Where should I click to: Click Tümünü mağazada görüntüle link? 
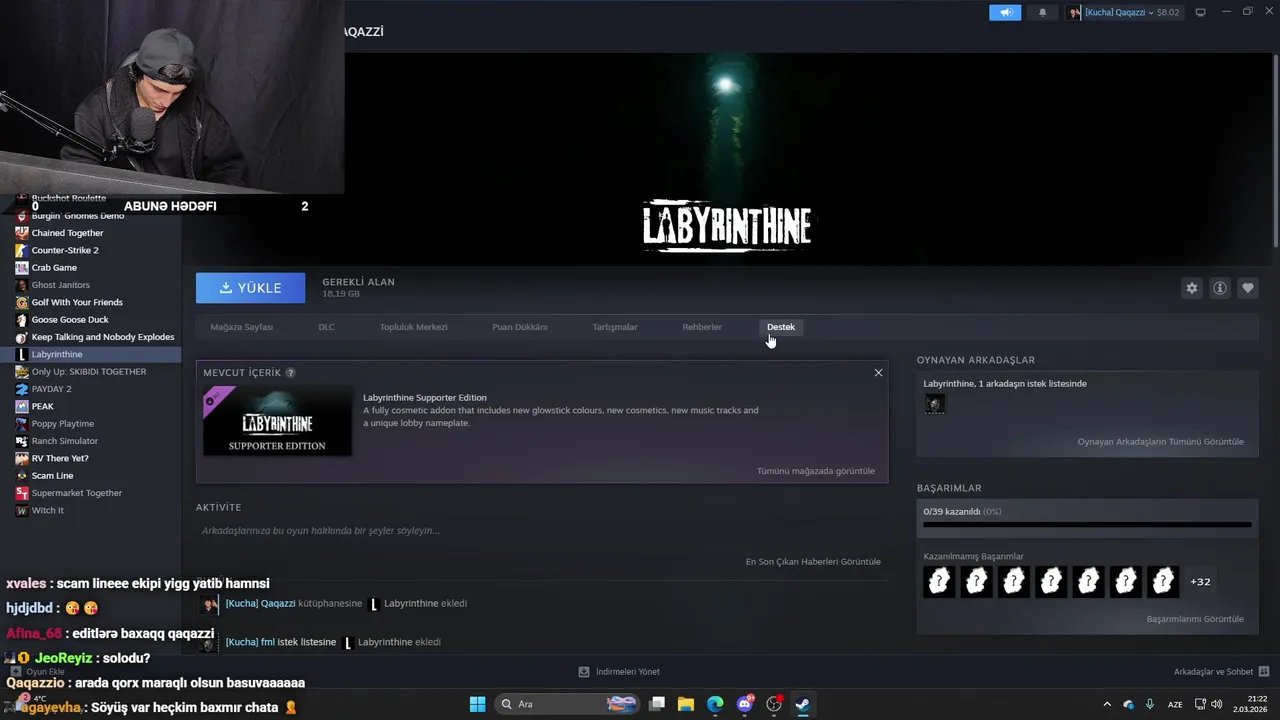click(815, 471)
